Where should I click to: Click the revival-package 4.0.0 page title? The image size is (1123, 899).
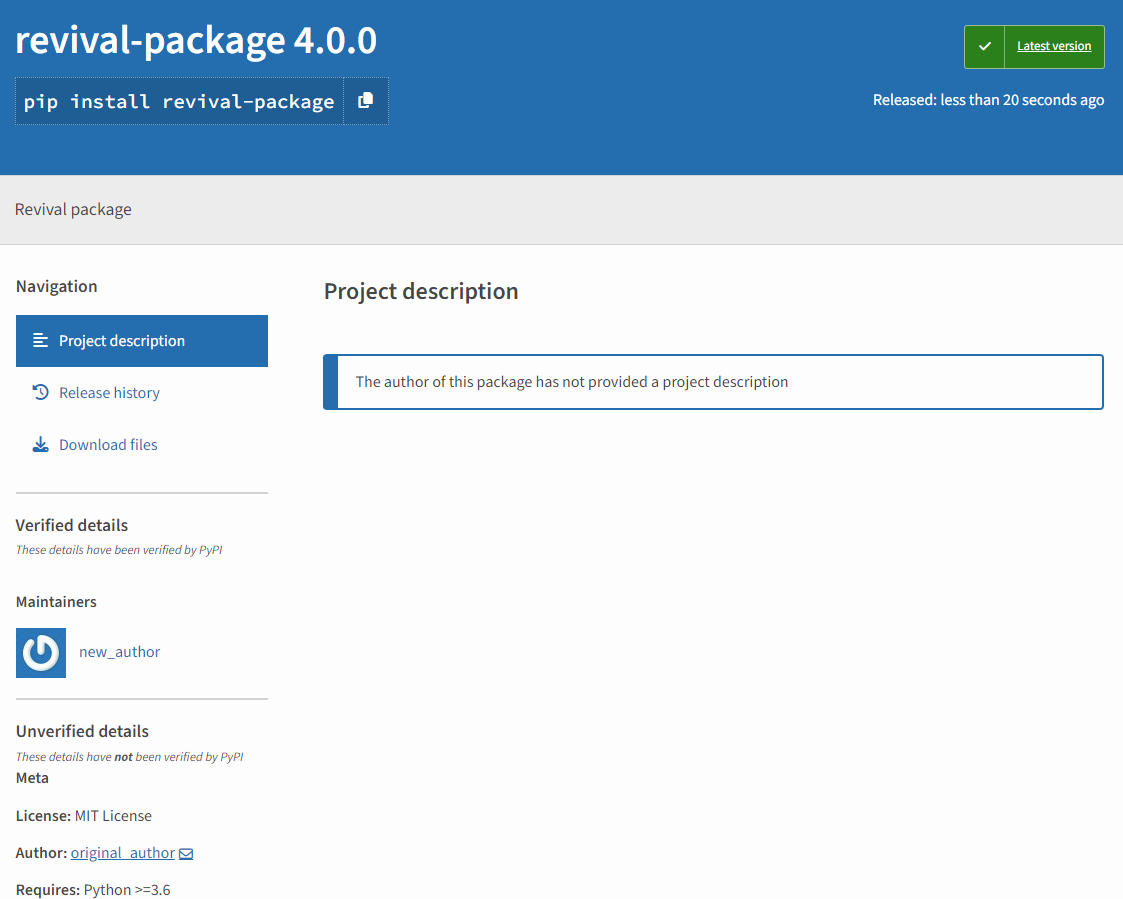(196, 40)
